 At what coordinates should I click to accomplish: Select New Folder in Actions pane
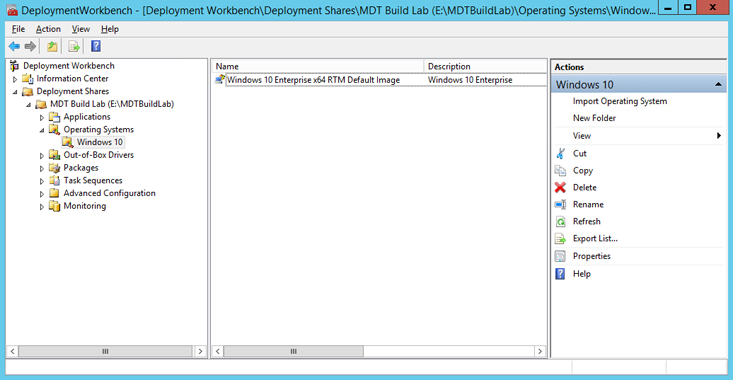594,118
